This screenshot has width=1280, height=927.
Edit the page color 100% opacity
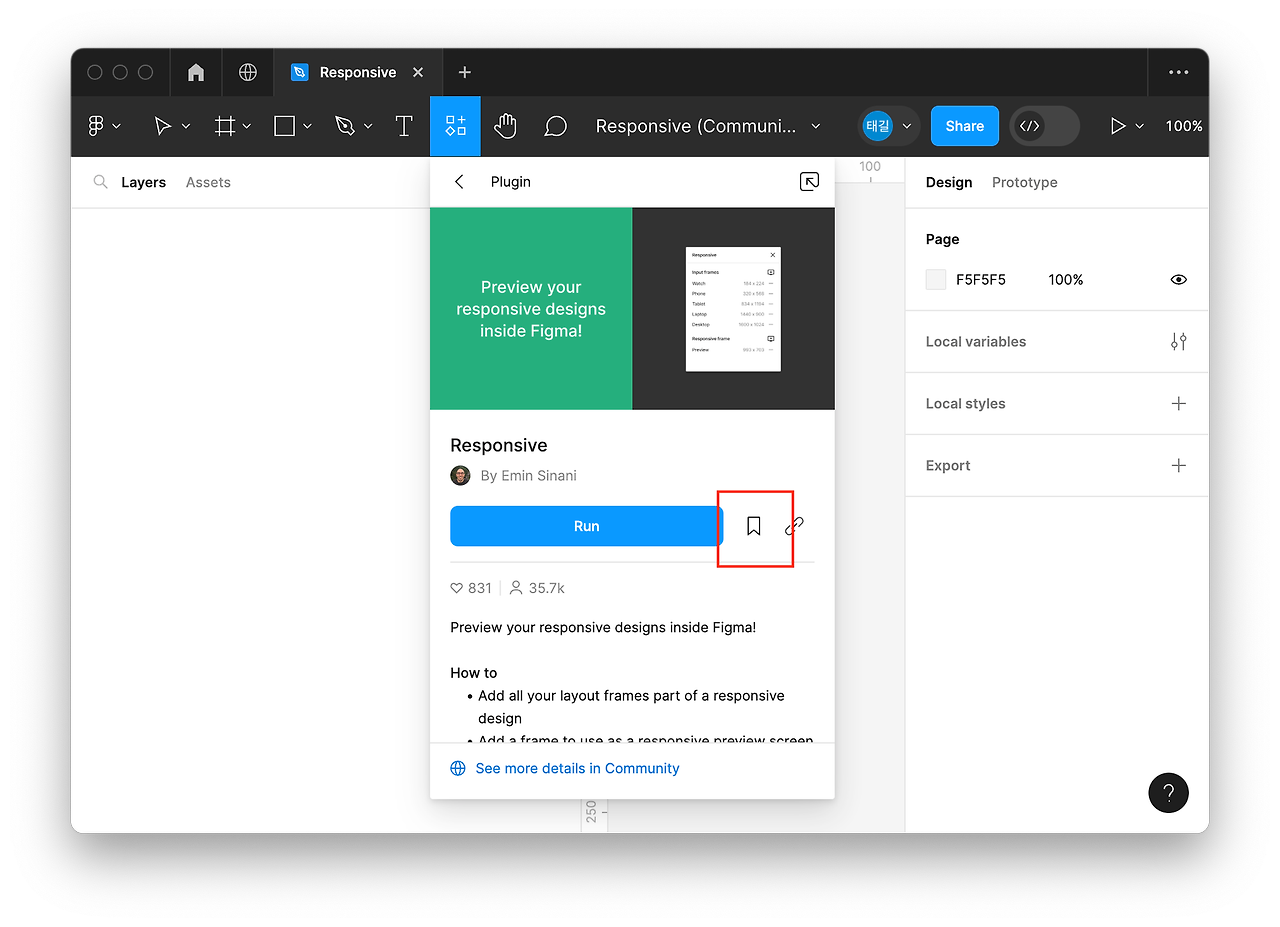point(1066,280)
